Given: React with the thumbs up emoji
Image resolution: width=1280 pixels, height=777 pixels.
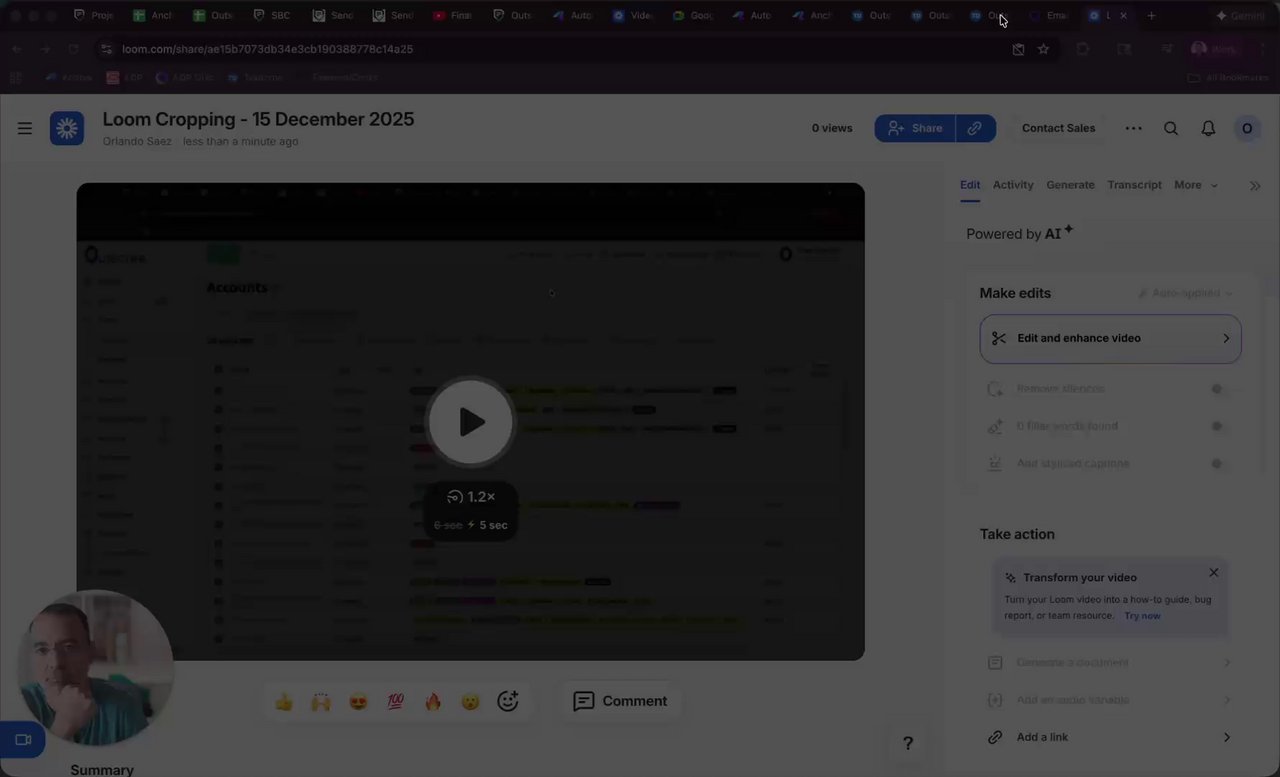Looking at the screenshot, I should pyautogui.click(x=284, y=702).
